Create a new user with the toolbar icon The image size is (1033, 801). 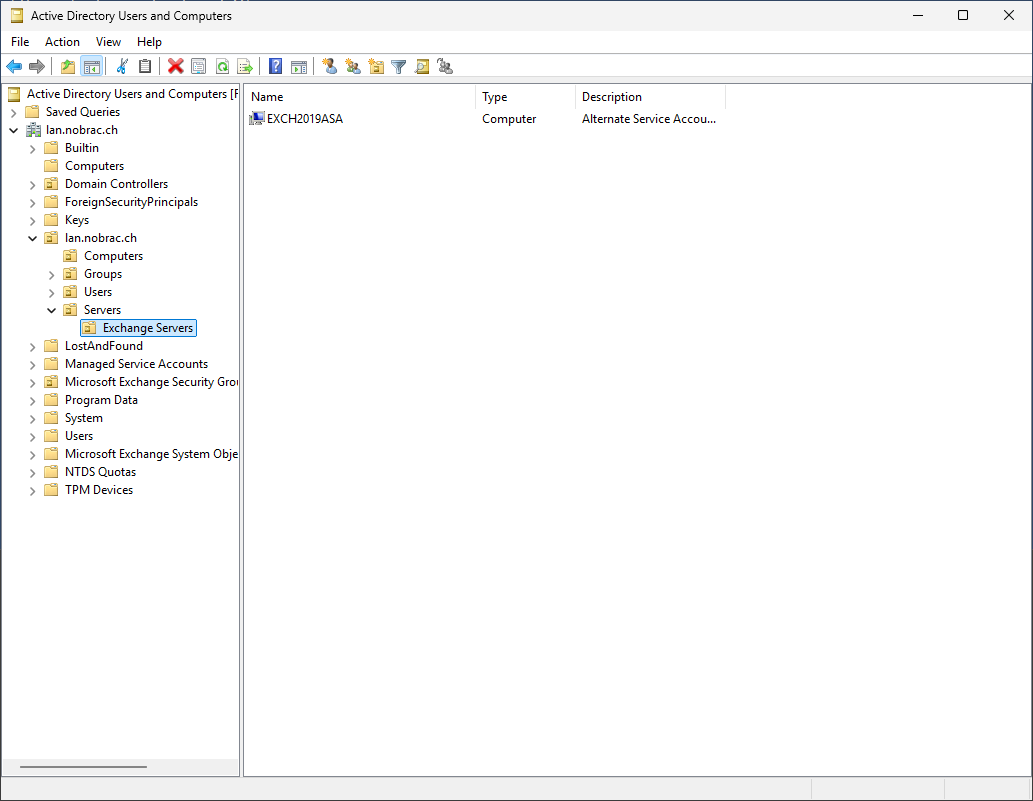point(329,67)
